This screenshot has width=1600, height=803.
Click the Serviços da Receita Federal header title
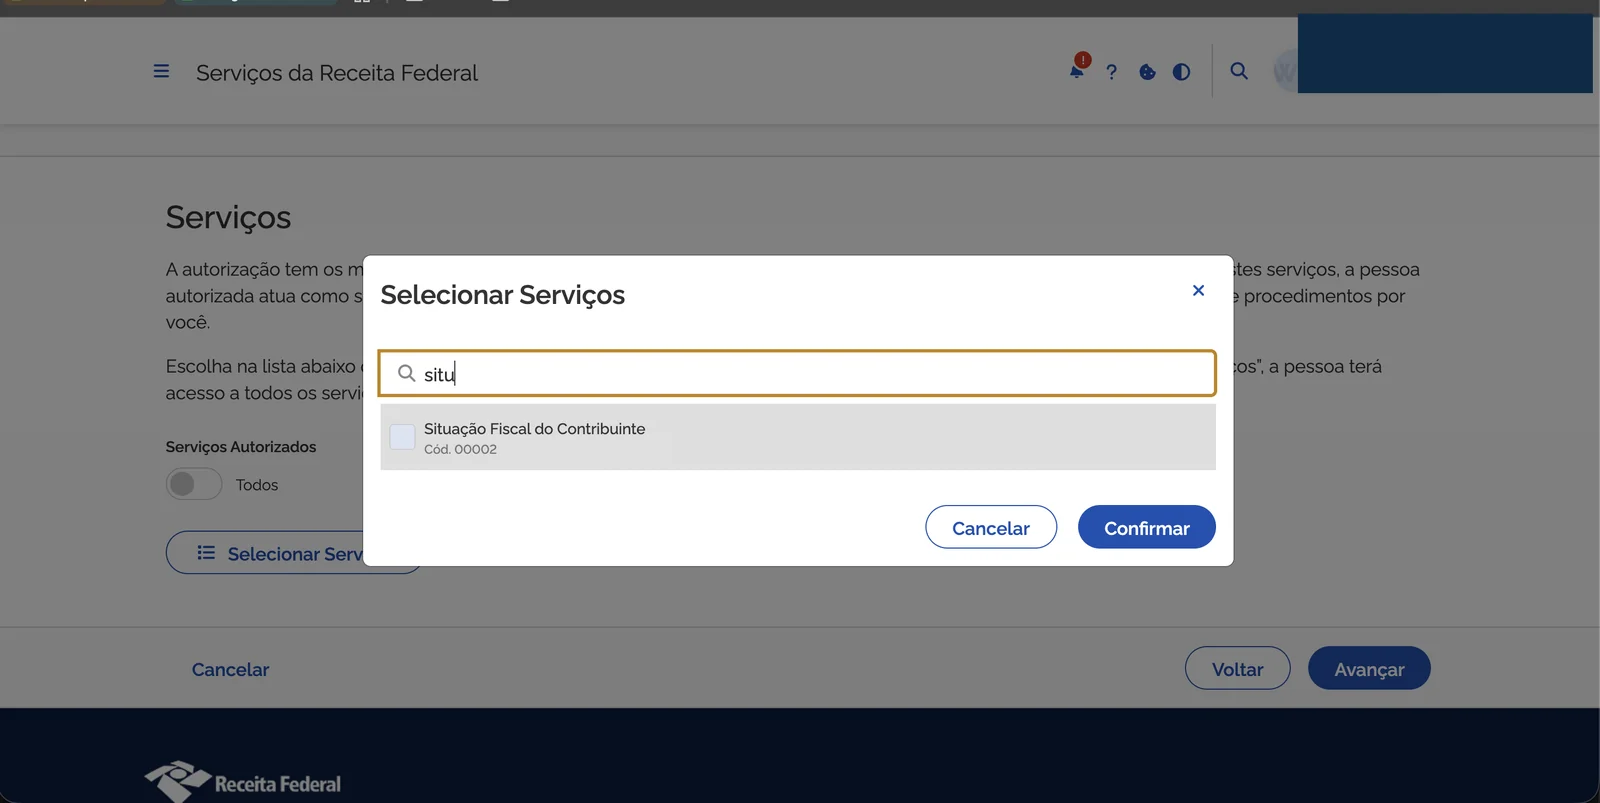pos(337,72)
